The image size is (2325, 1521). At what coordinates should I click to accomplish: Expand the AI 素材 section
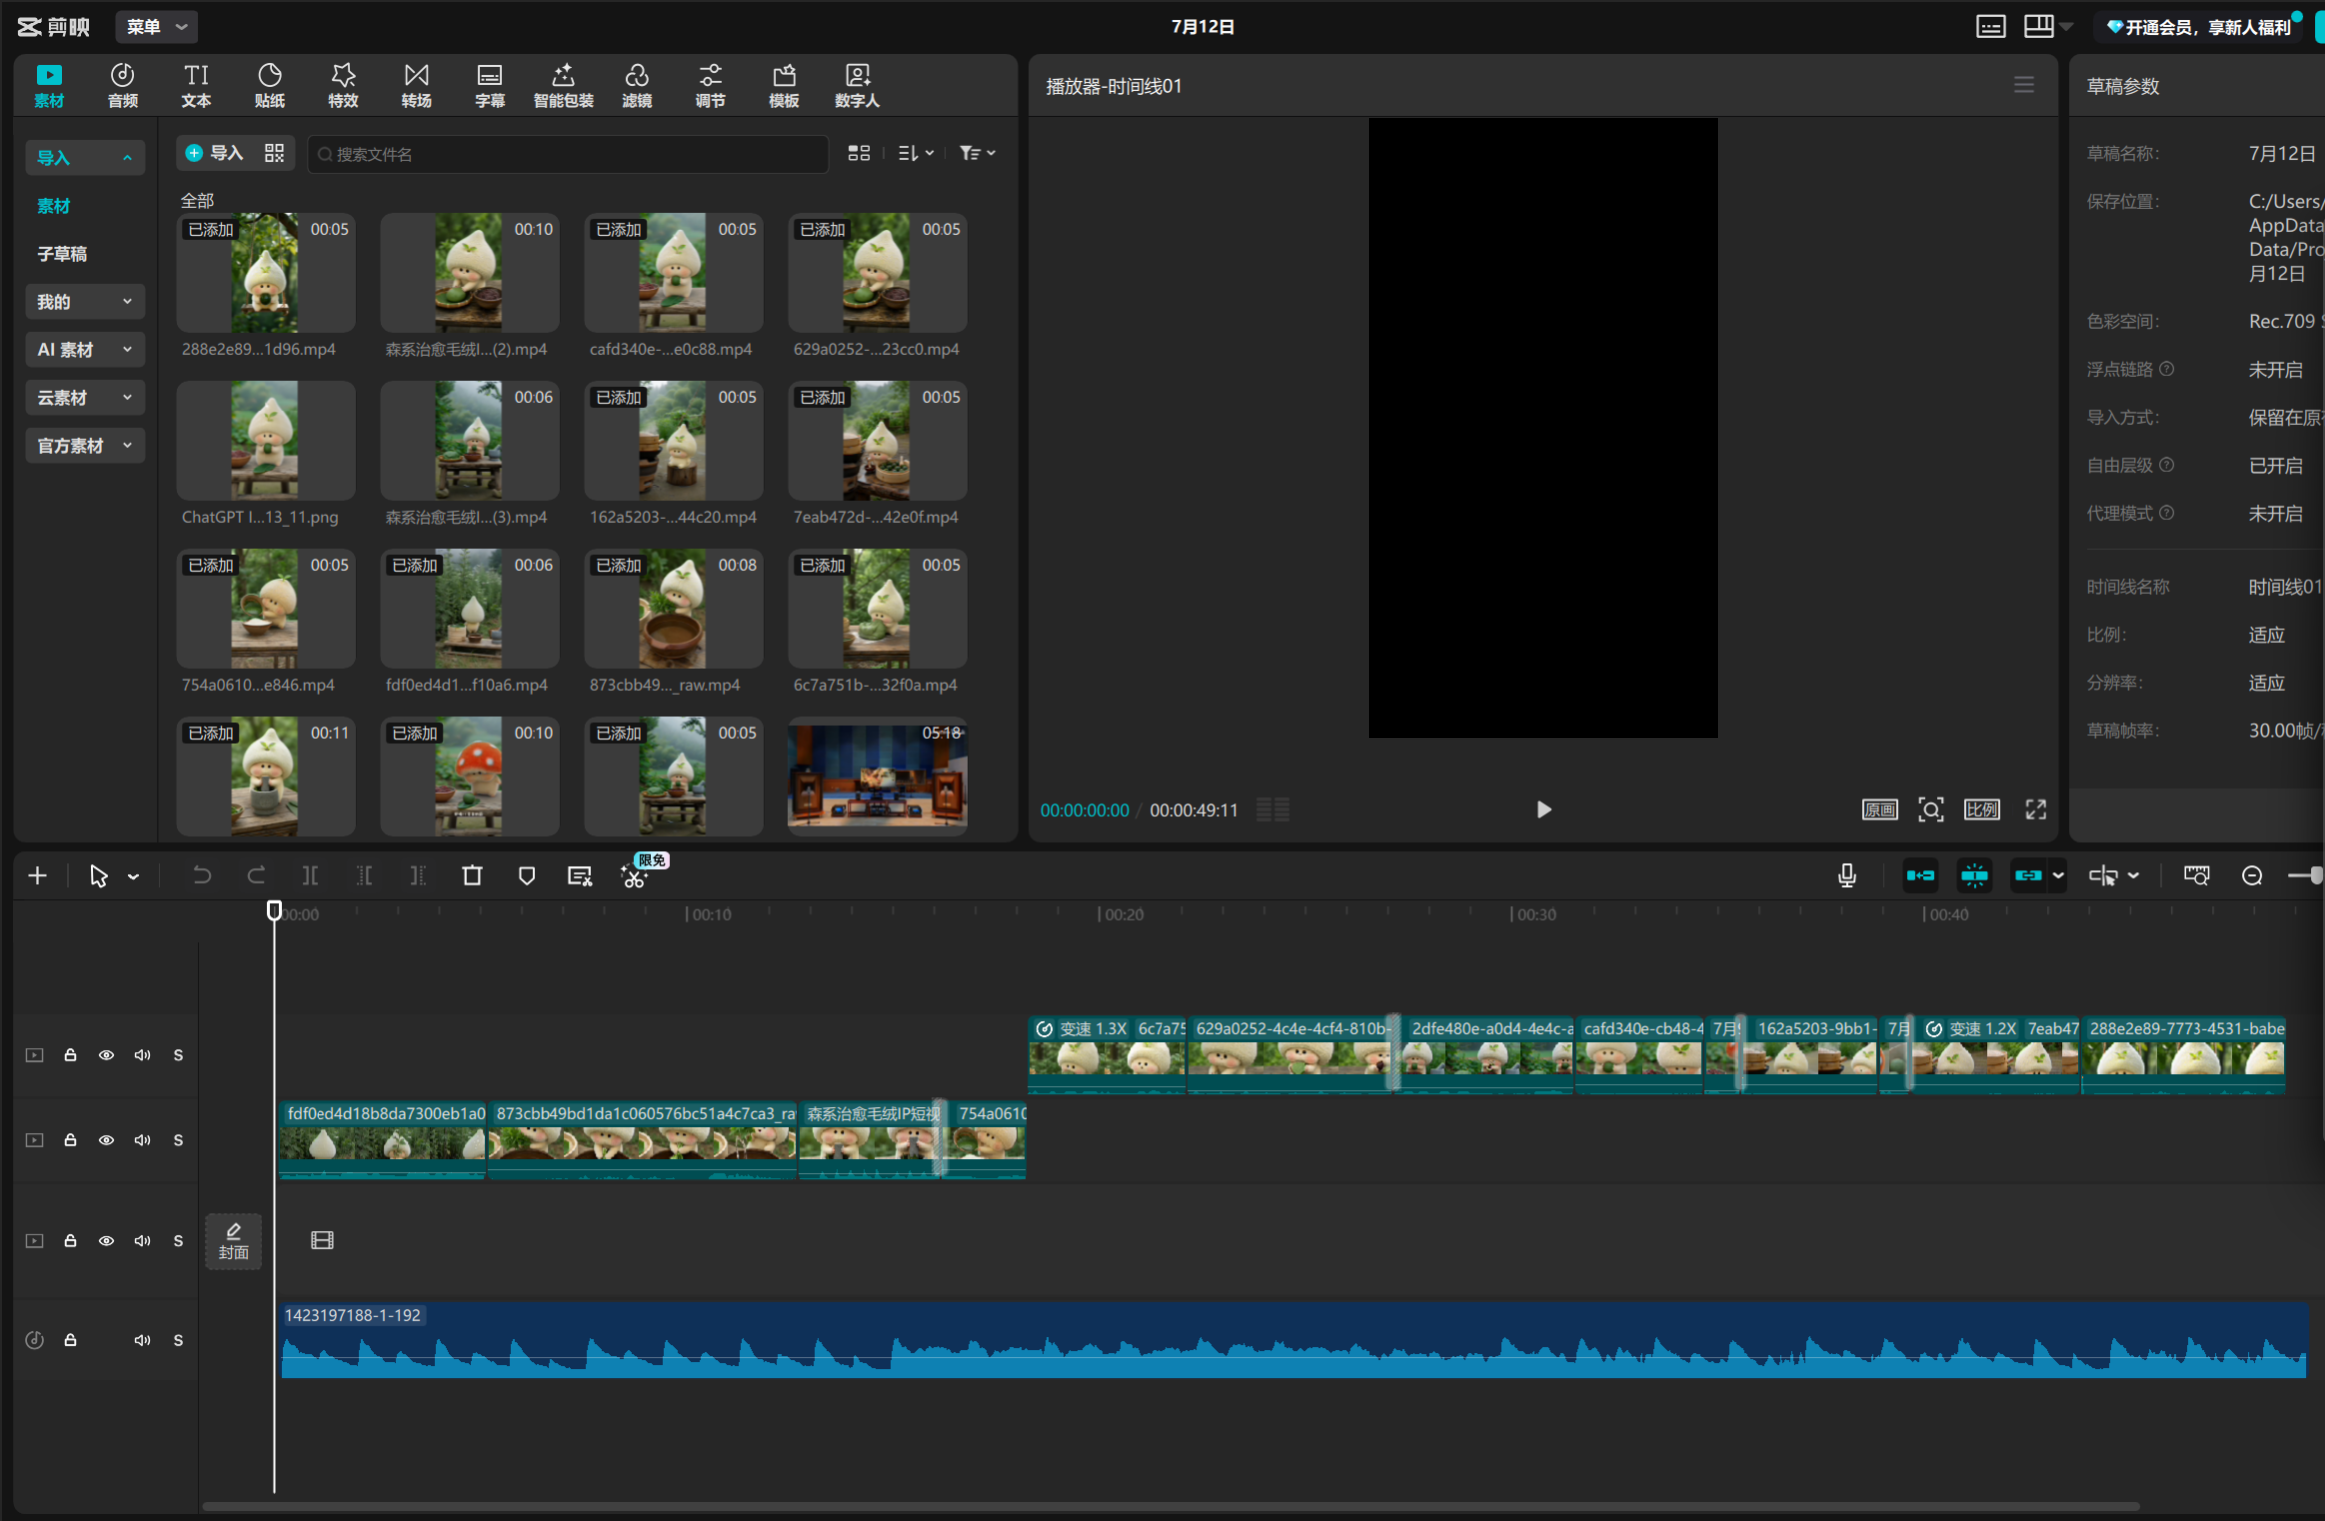[x=85, y=350]
